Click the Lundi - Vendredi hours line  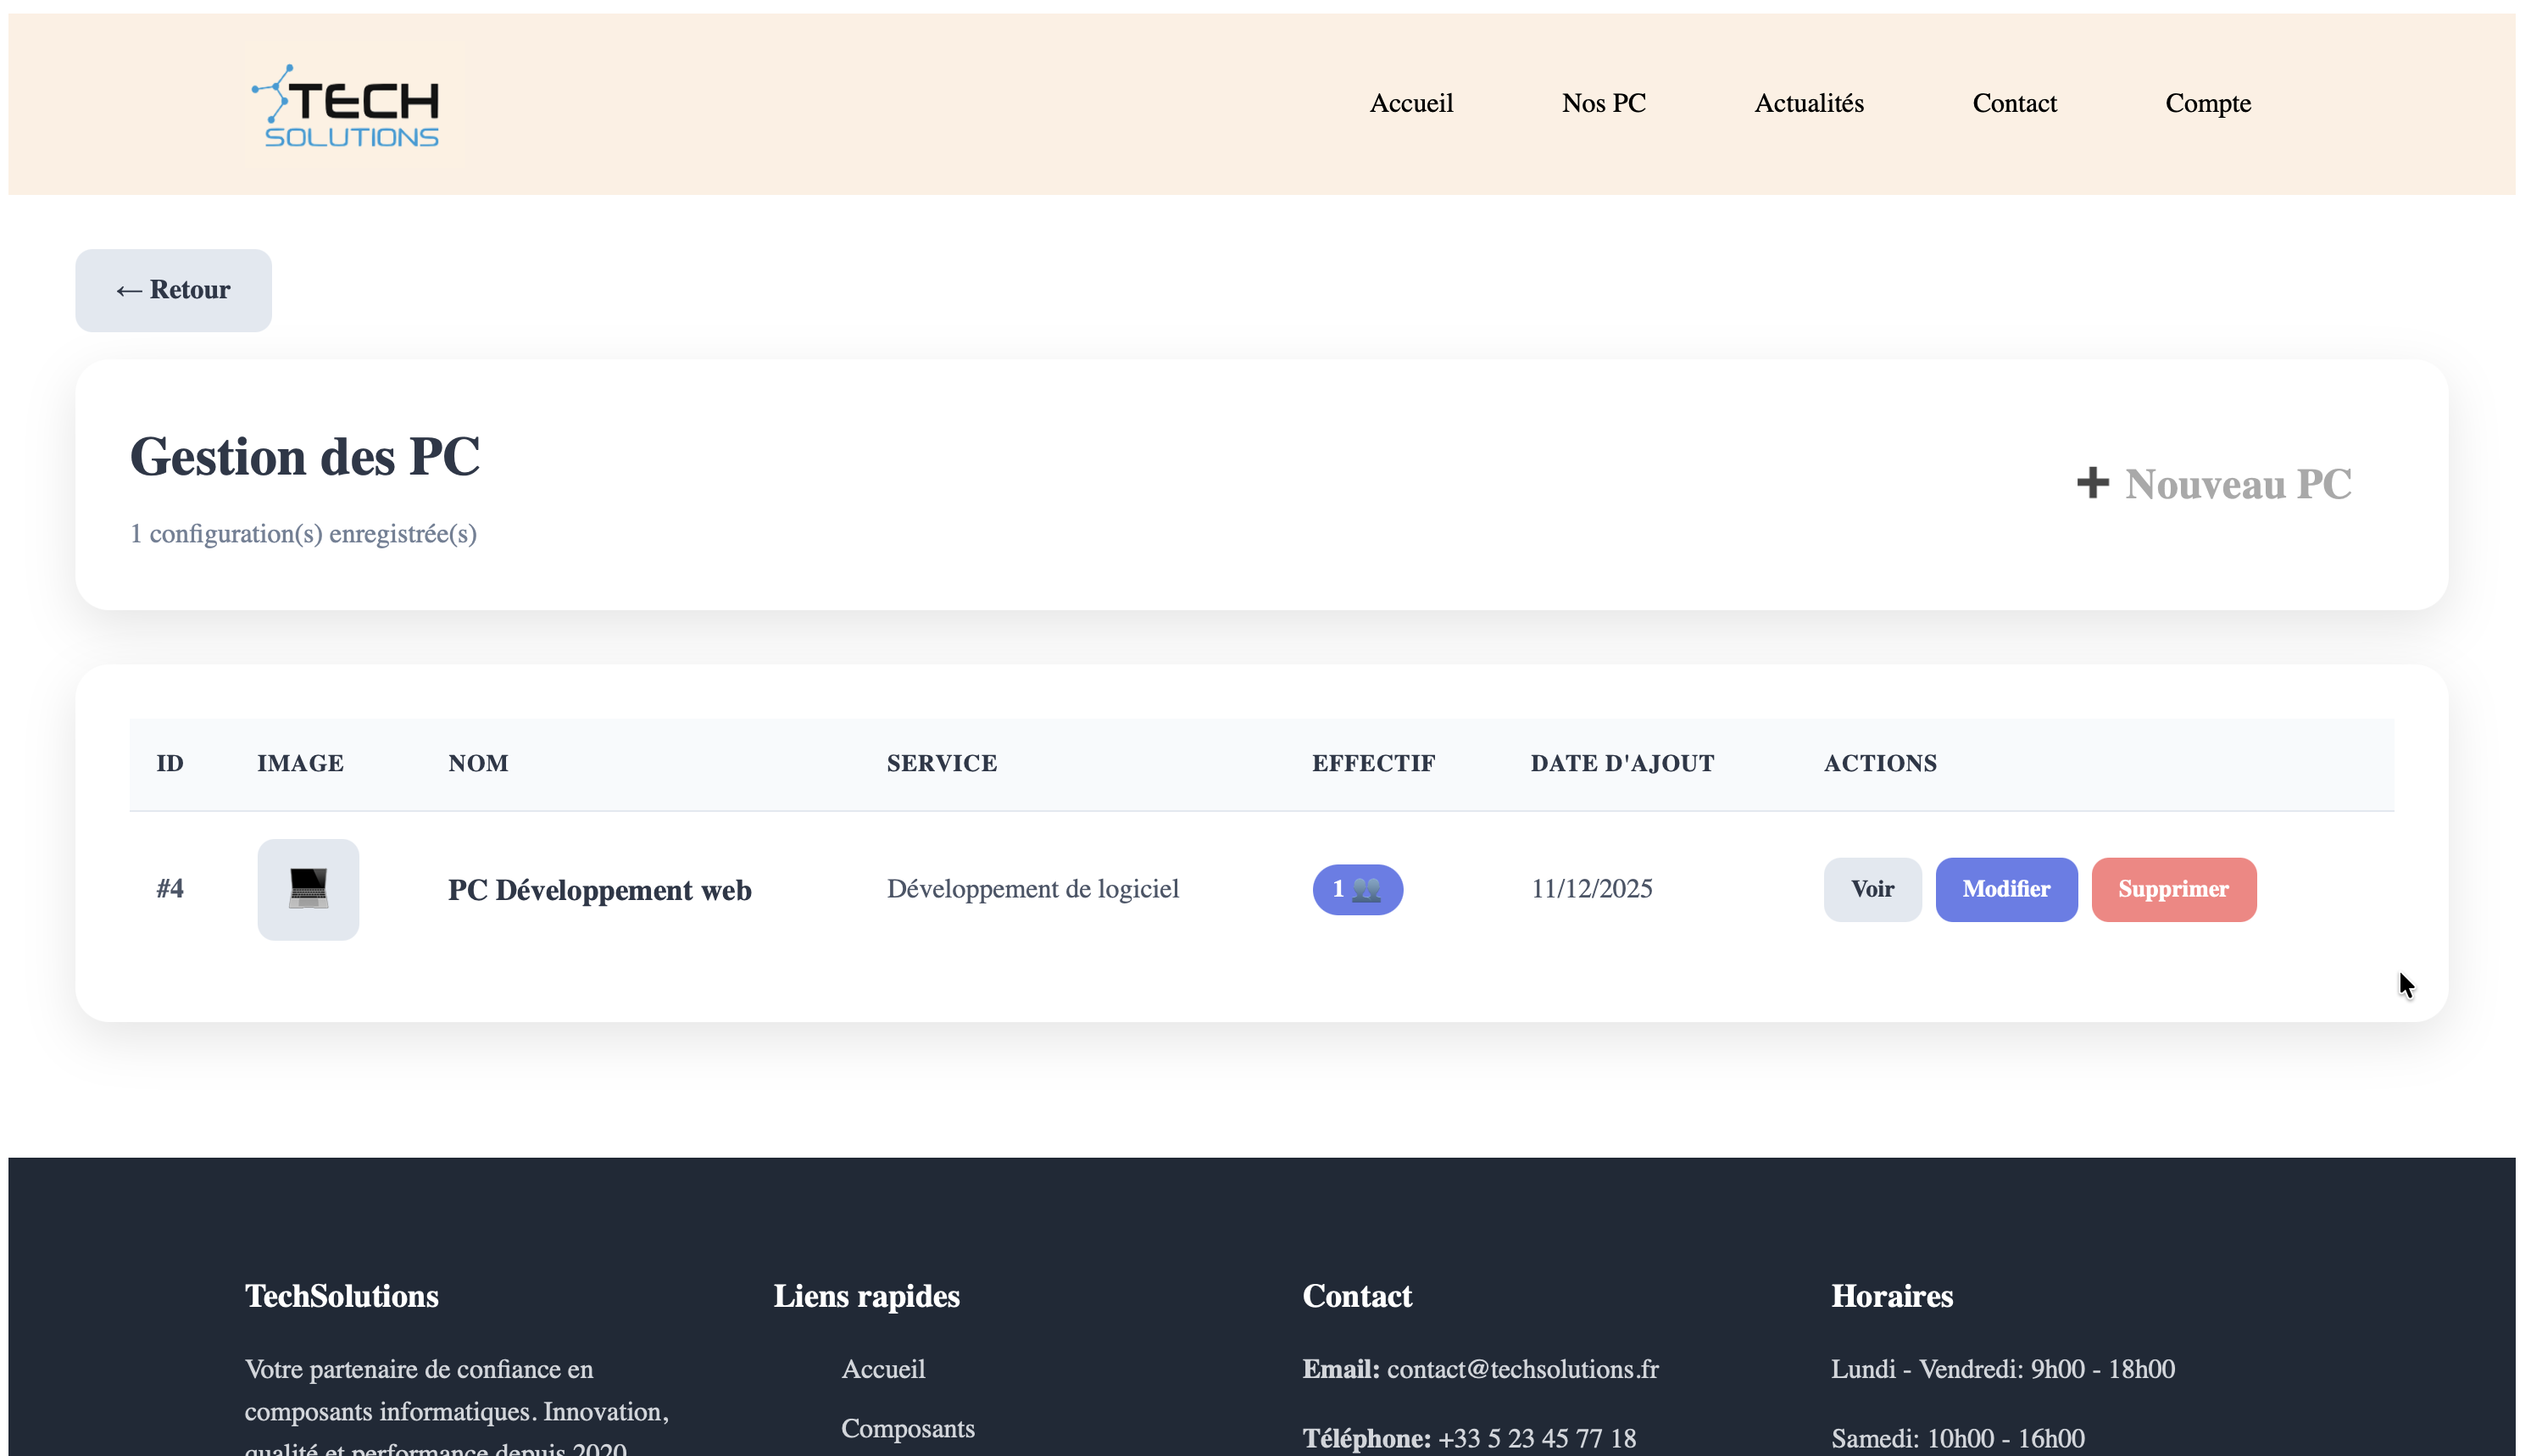pos(2003,1369)
